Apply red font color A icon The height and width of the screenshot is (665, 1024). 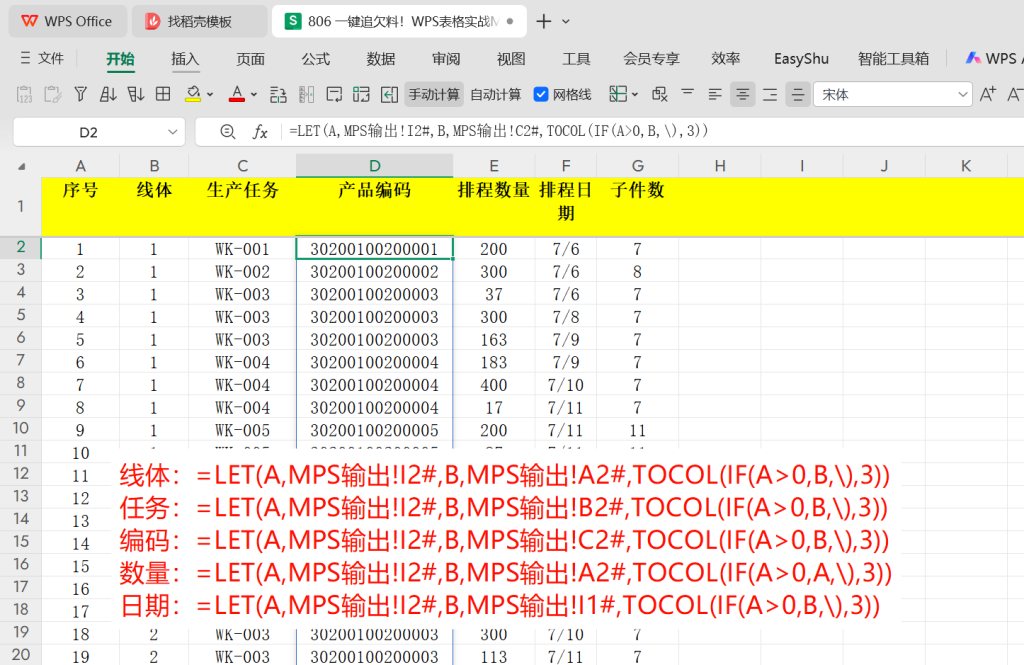pos(236,95)
